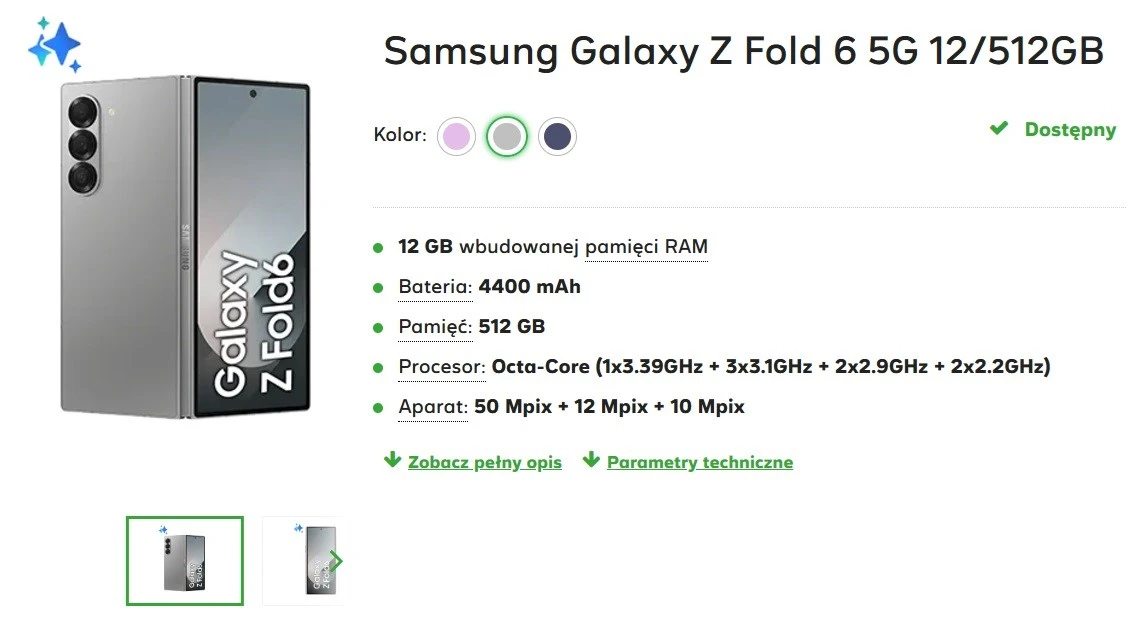This screenshot has height=643, width=1142.
Task: Select the first gallery thumbnail
Action: tap(185, 561)
